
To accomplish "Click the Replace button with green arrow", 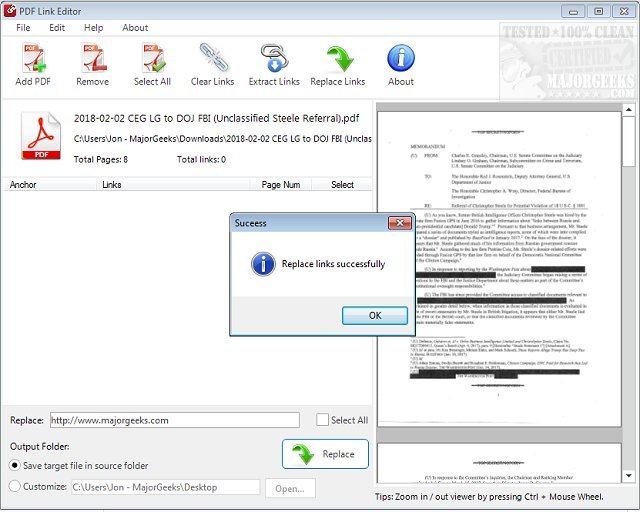I will (325, 454).
